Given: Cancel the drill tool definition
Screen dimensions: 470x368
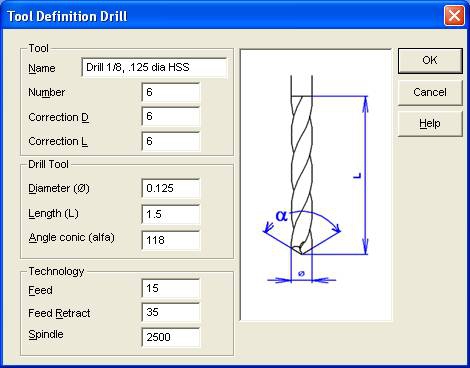Looking at the screenshot, I should (x=430, y=92).
